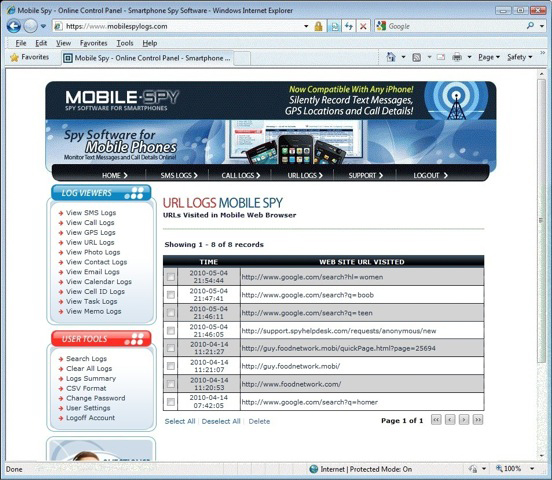
Task: Open View GPS Logs link
Action: 90,232
